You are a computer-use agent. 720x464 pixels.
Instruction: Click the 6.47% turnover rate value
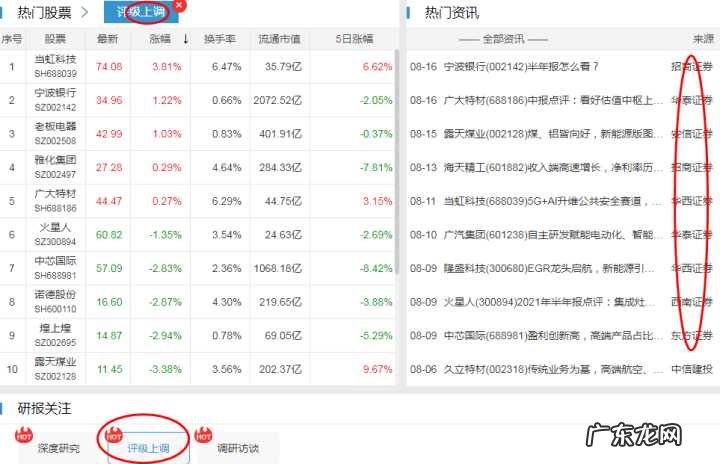(226, 67)
